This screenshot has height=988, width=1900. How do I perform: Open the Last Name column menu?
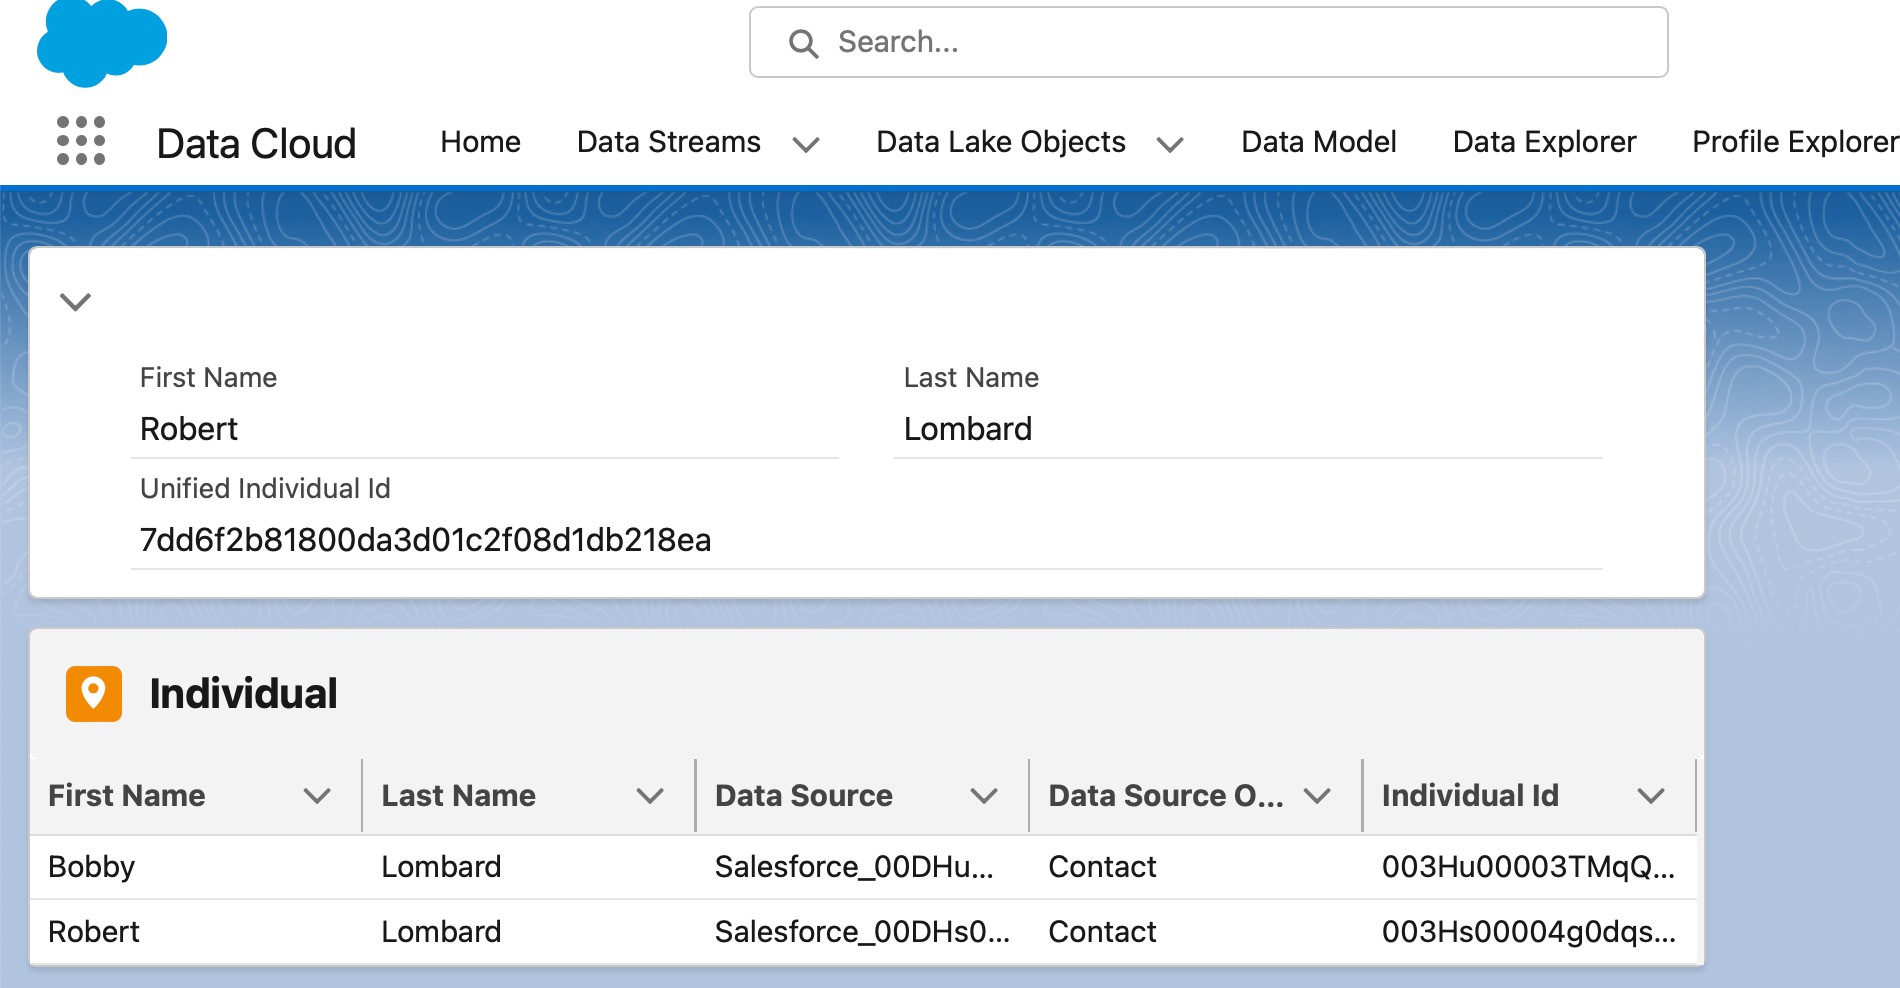(x=650, y=796)
